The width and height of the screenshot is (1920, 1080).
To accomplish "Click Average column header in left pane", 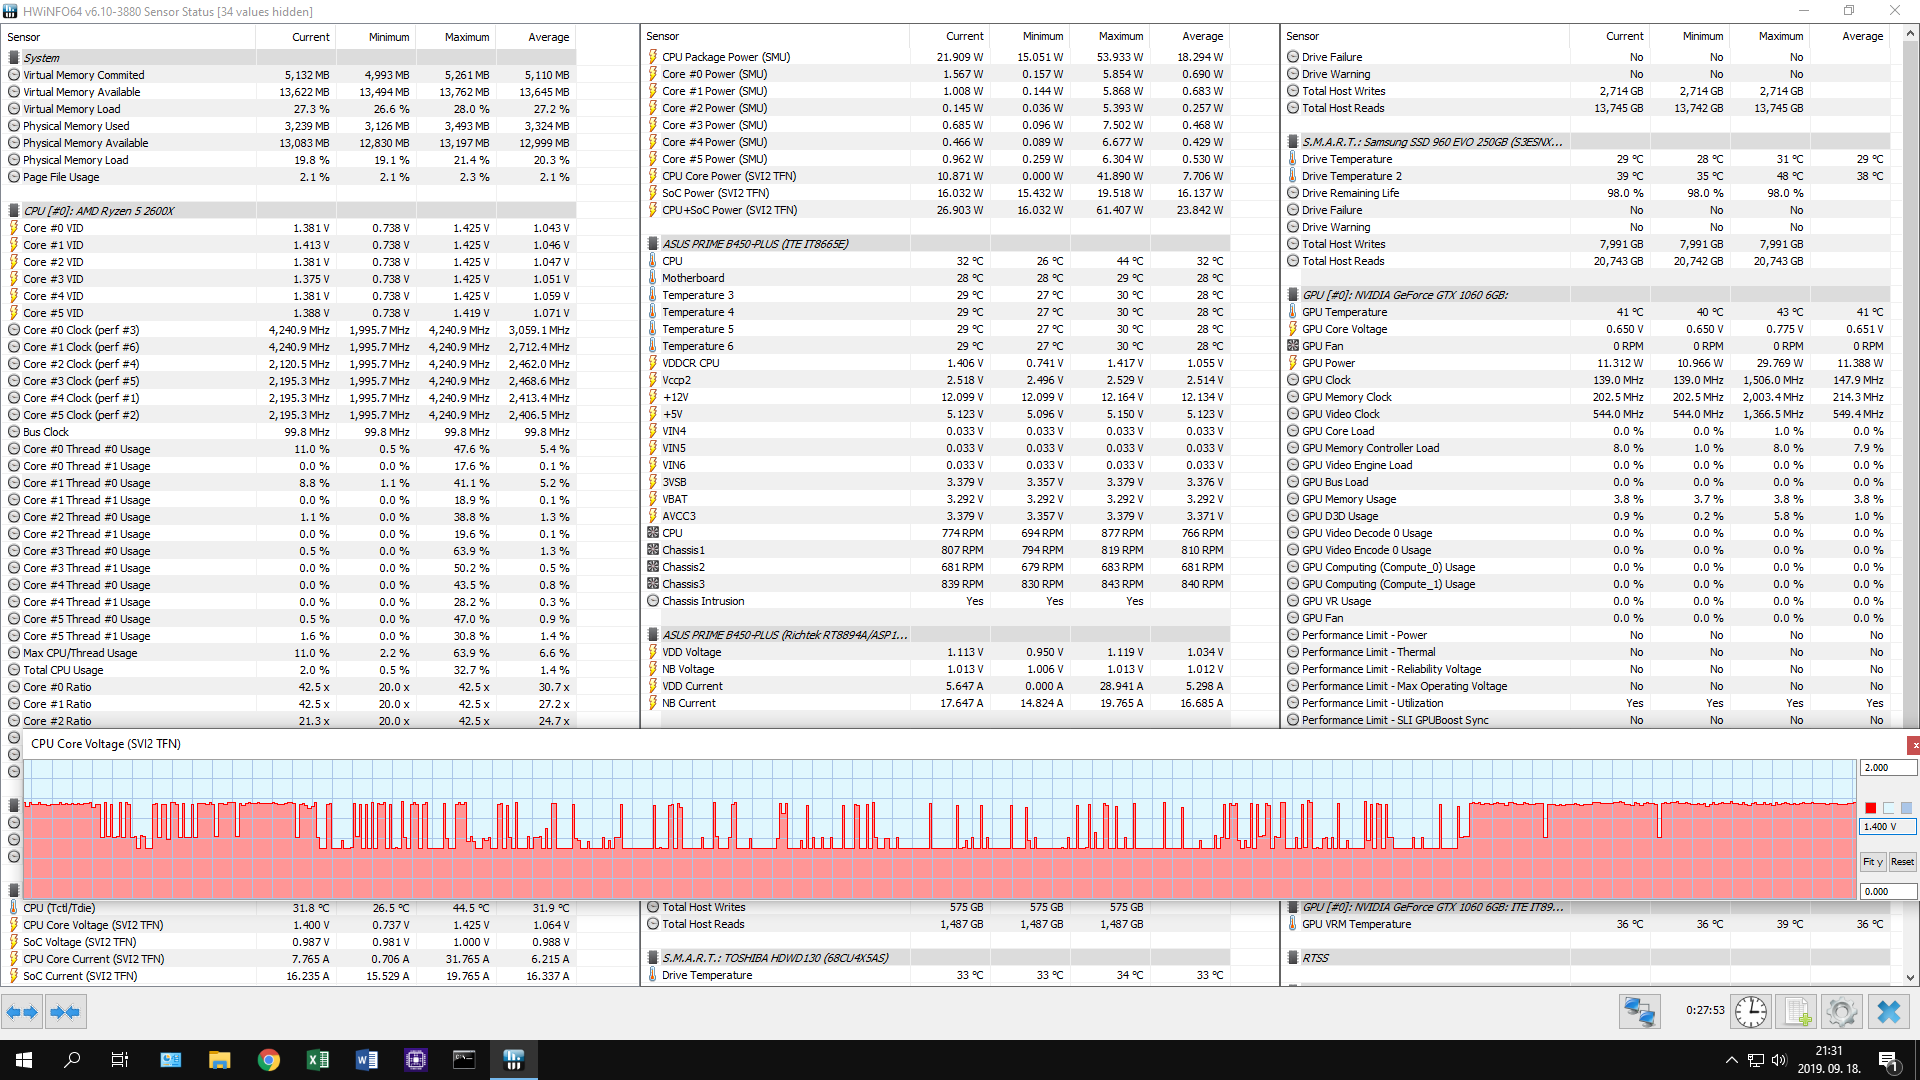I will (536, 37).
